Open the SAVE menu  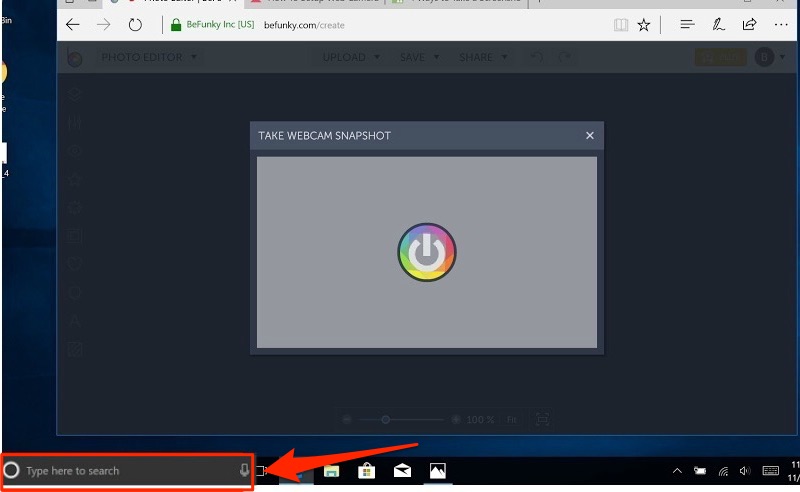pyautogui.click(x=419, y=57)
